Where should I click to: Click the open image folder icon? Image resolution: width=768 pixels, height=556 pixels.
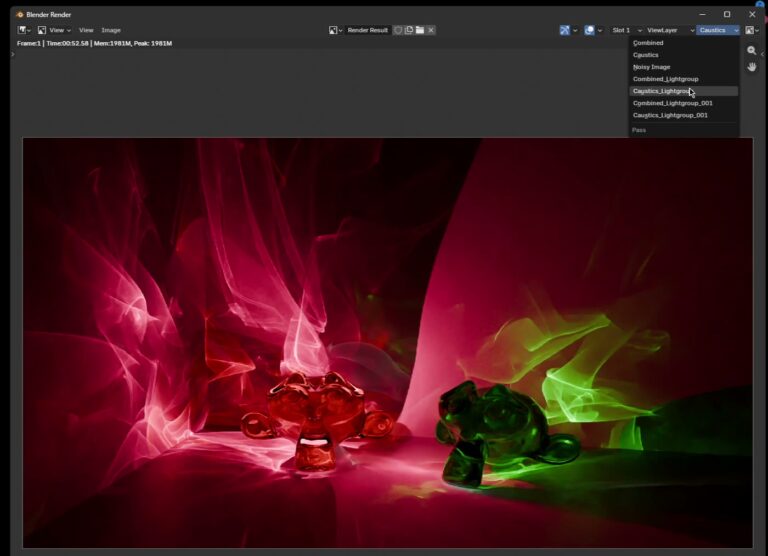pos(420,30)
